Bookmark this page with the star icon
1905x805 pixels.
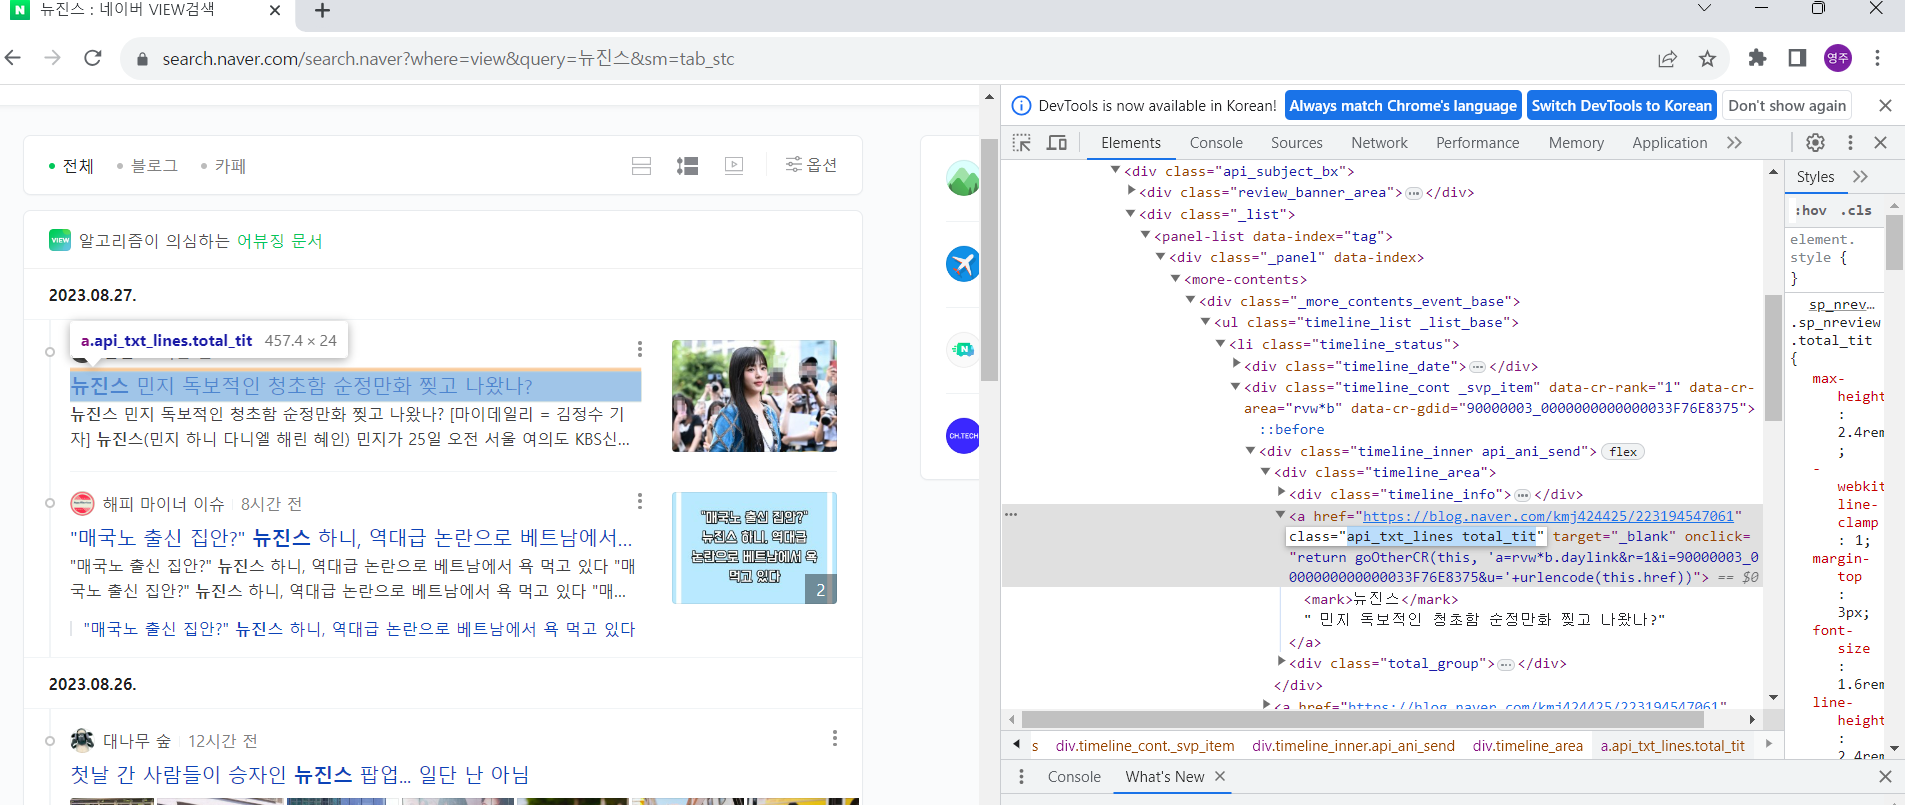pyautogui.click(x=1708, y=59)
